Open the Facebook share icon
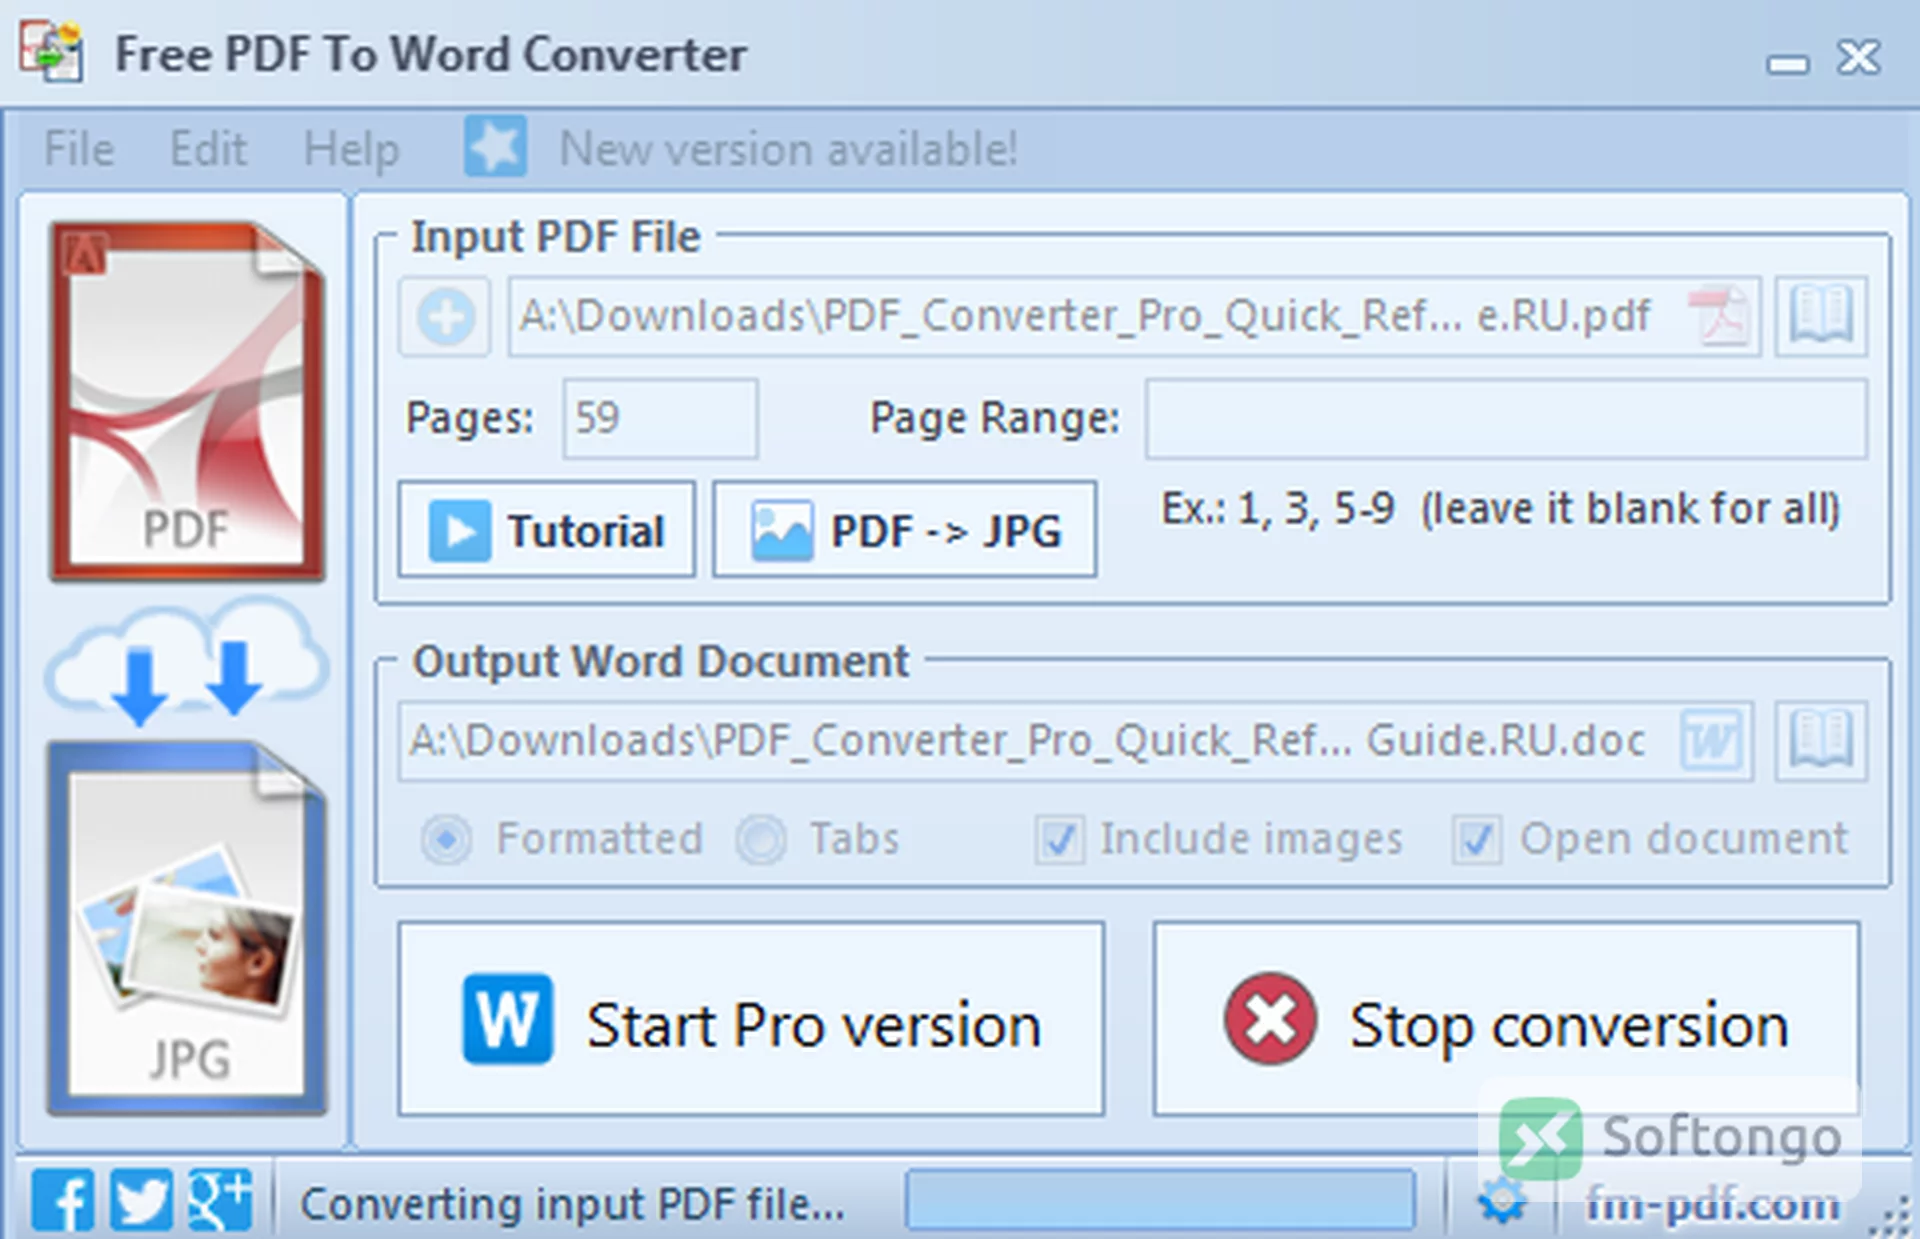This screenshot has height=1239, width=1920. click(63, 1199)
